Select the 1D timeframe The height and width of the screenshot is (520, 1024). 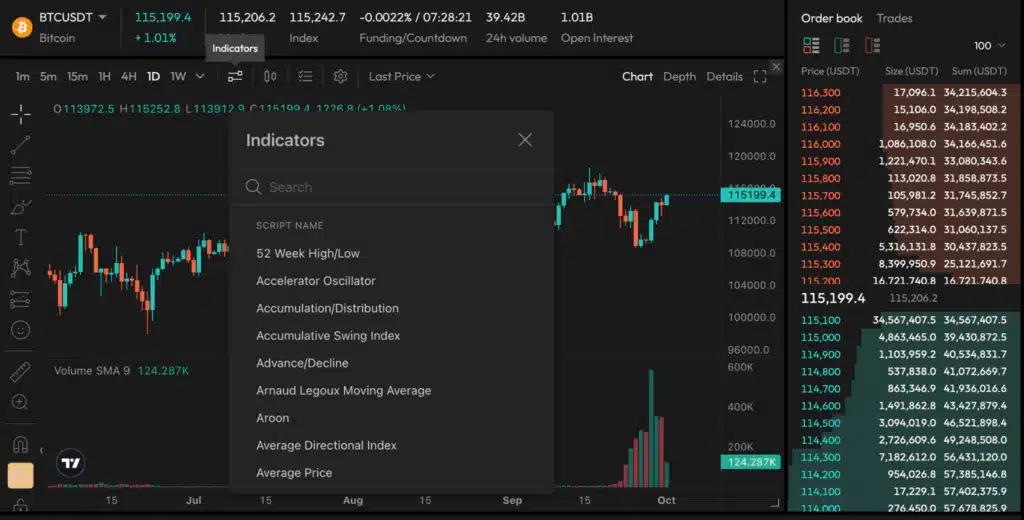(x=153, y=76)
